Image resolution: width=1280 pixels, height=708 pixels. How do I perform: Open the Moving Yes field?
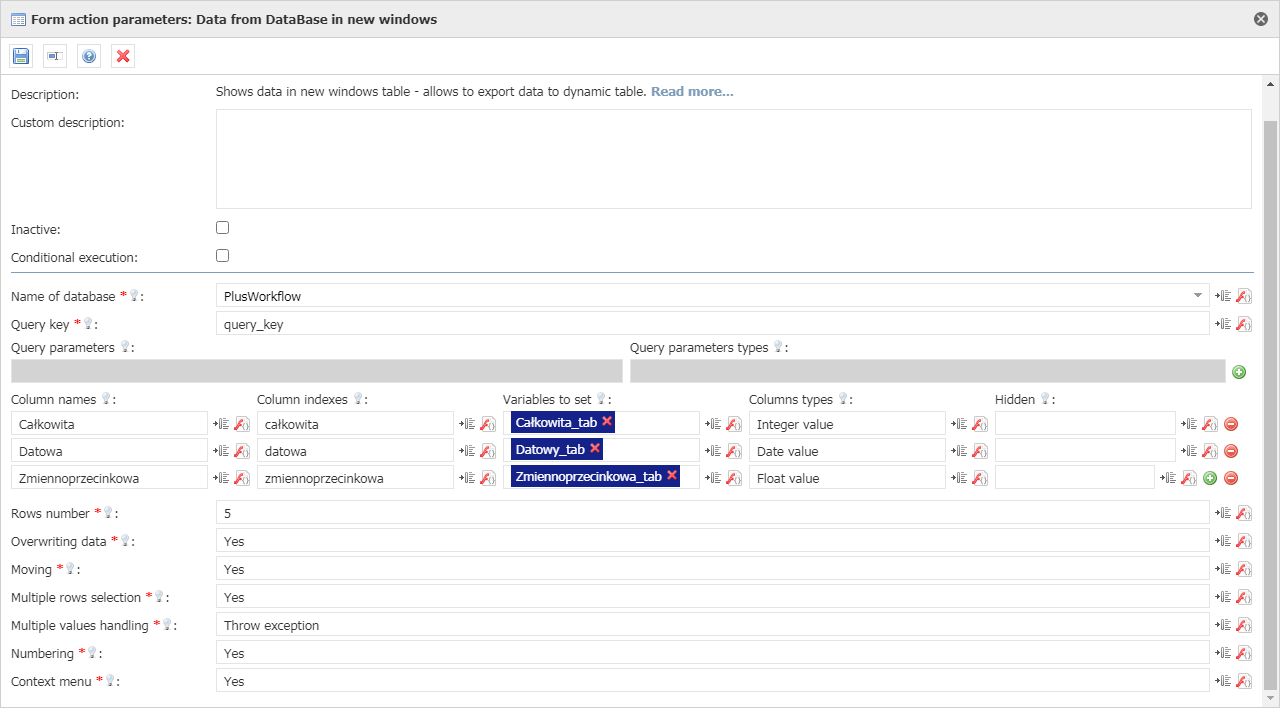(712, 569)
